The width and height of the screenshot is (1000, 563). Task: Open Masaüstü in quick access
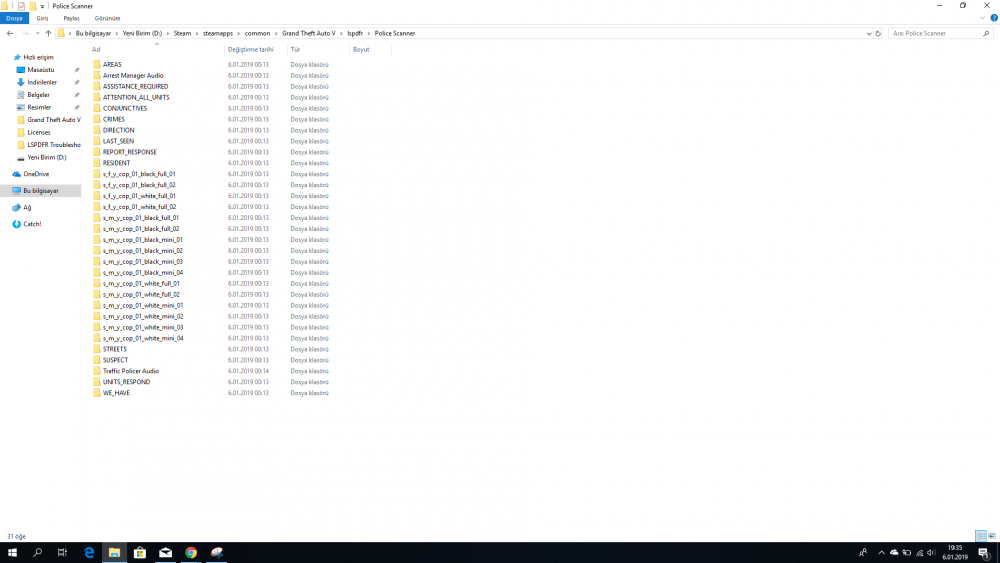[x=41, y=69]
